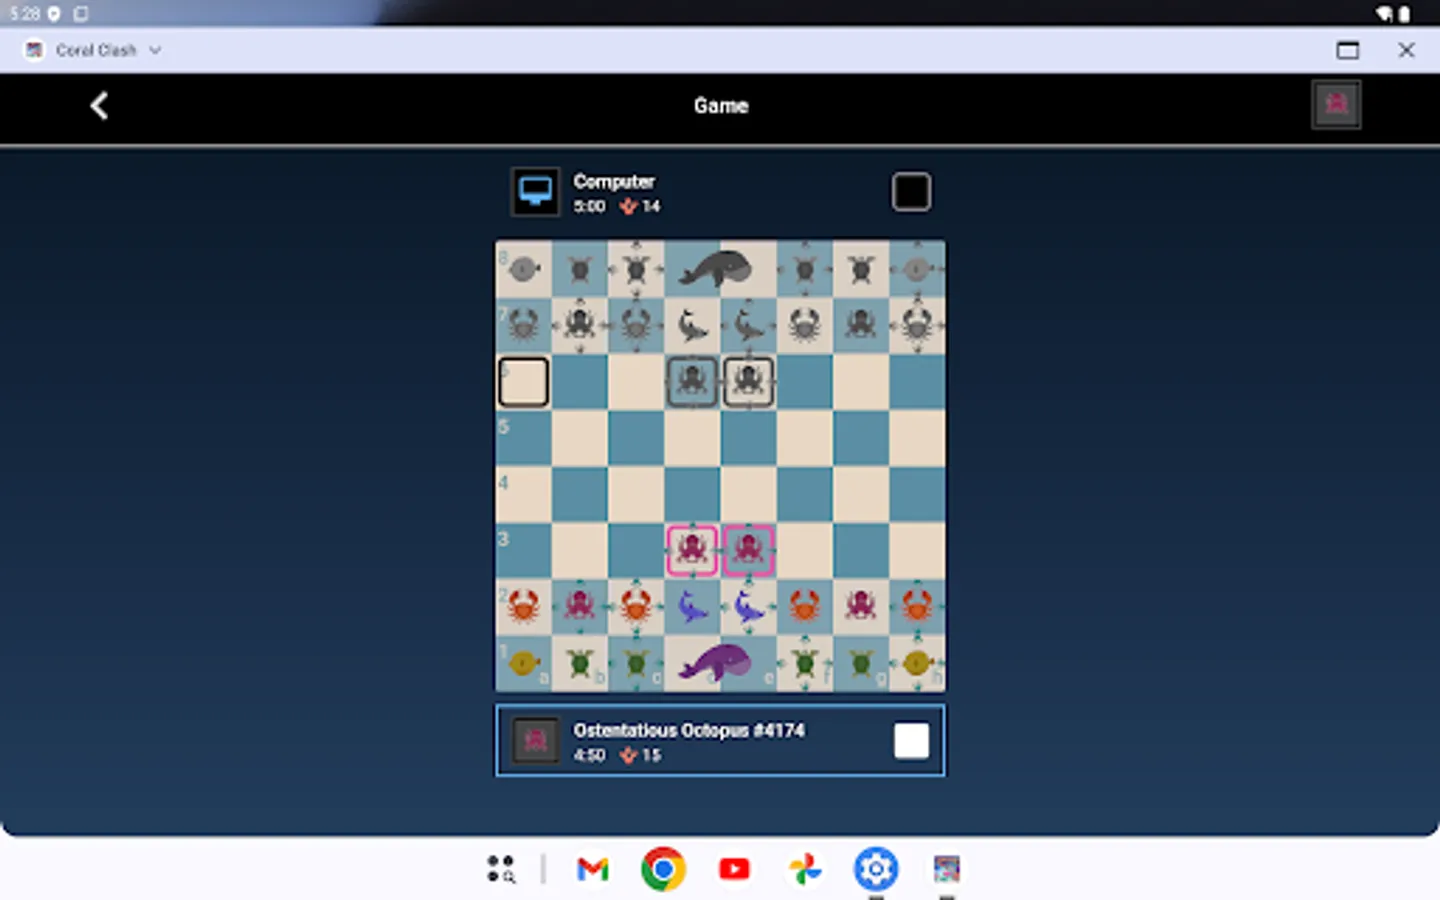This screenshot has height=900, width=1440.
Task: Open the crab profile icon in the header
Action: tap(1336, 104)
